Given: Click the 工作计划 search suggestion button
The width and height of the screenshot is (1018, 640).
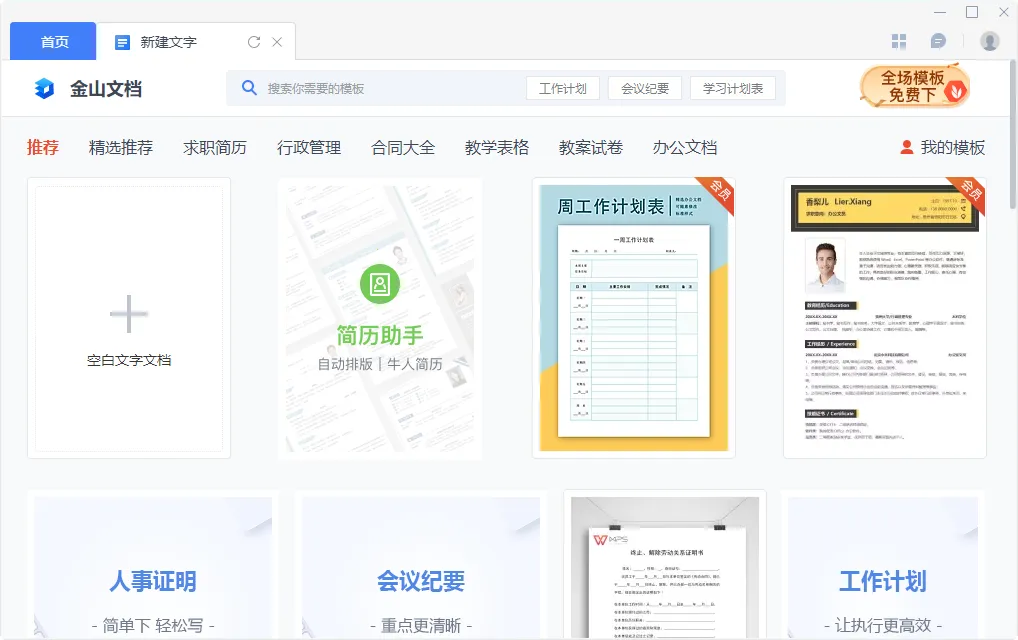Looking at the screenshot, I should point(562,88).
